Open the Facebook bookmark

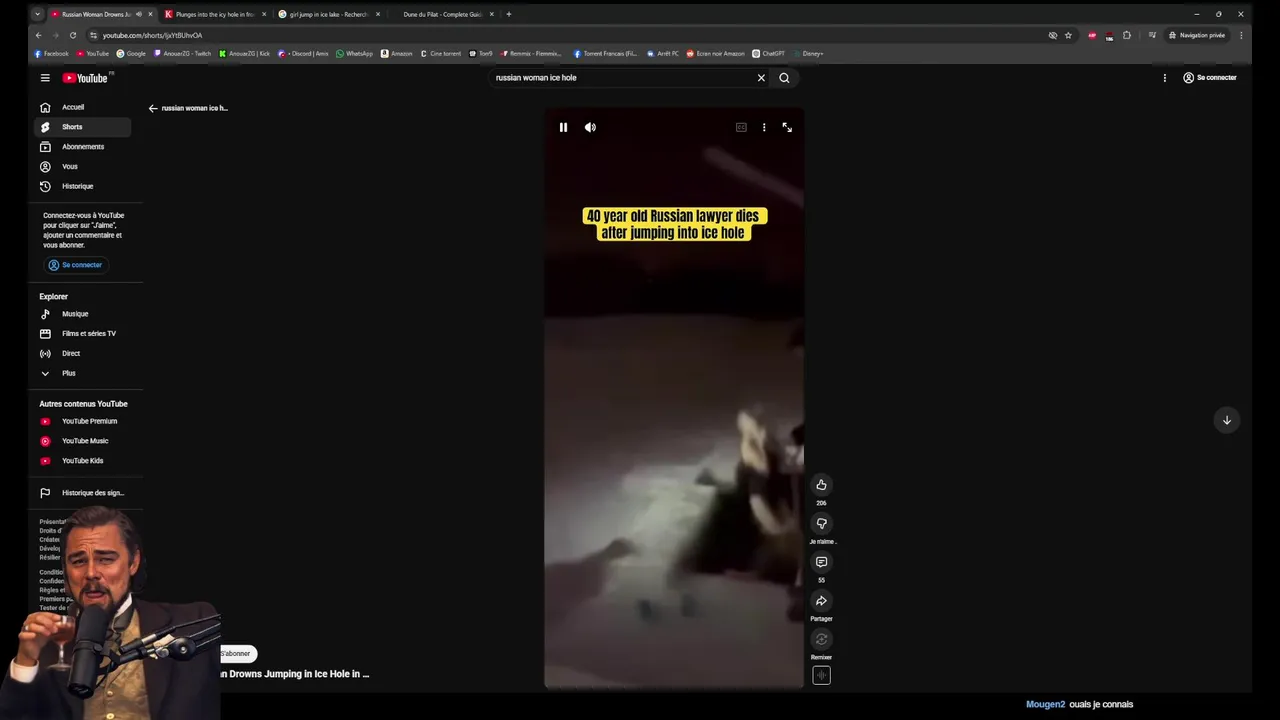tap(52, 54)
